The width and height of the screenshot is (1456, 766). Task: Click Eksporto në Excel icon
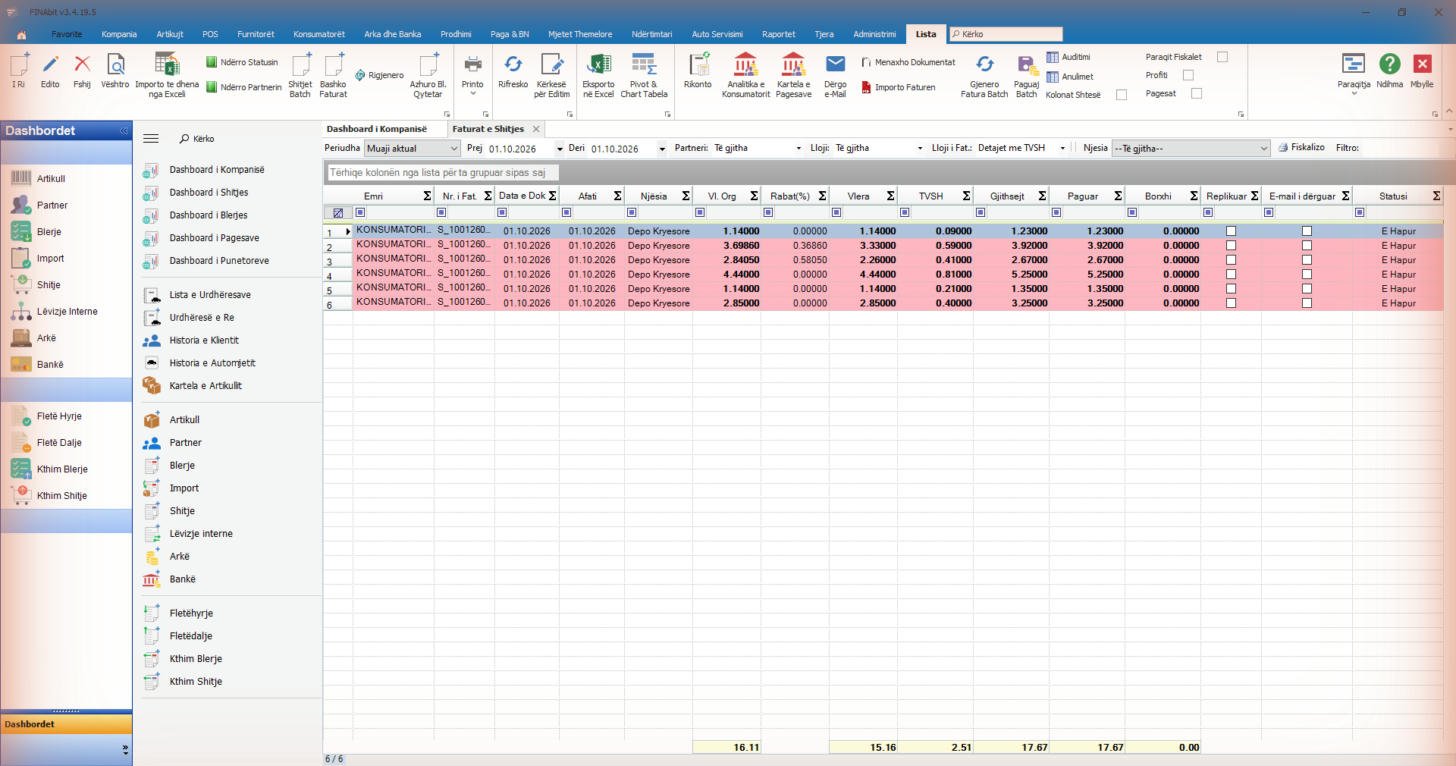pos(598,64)
